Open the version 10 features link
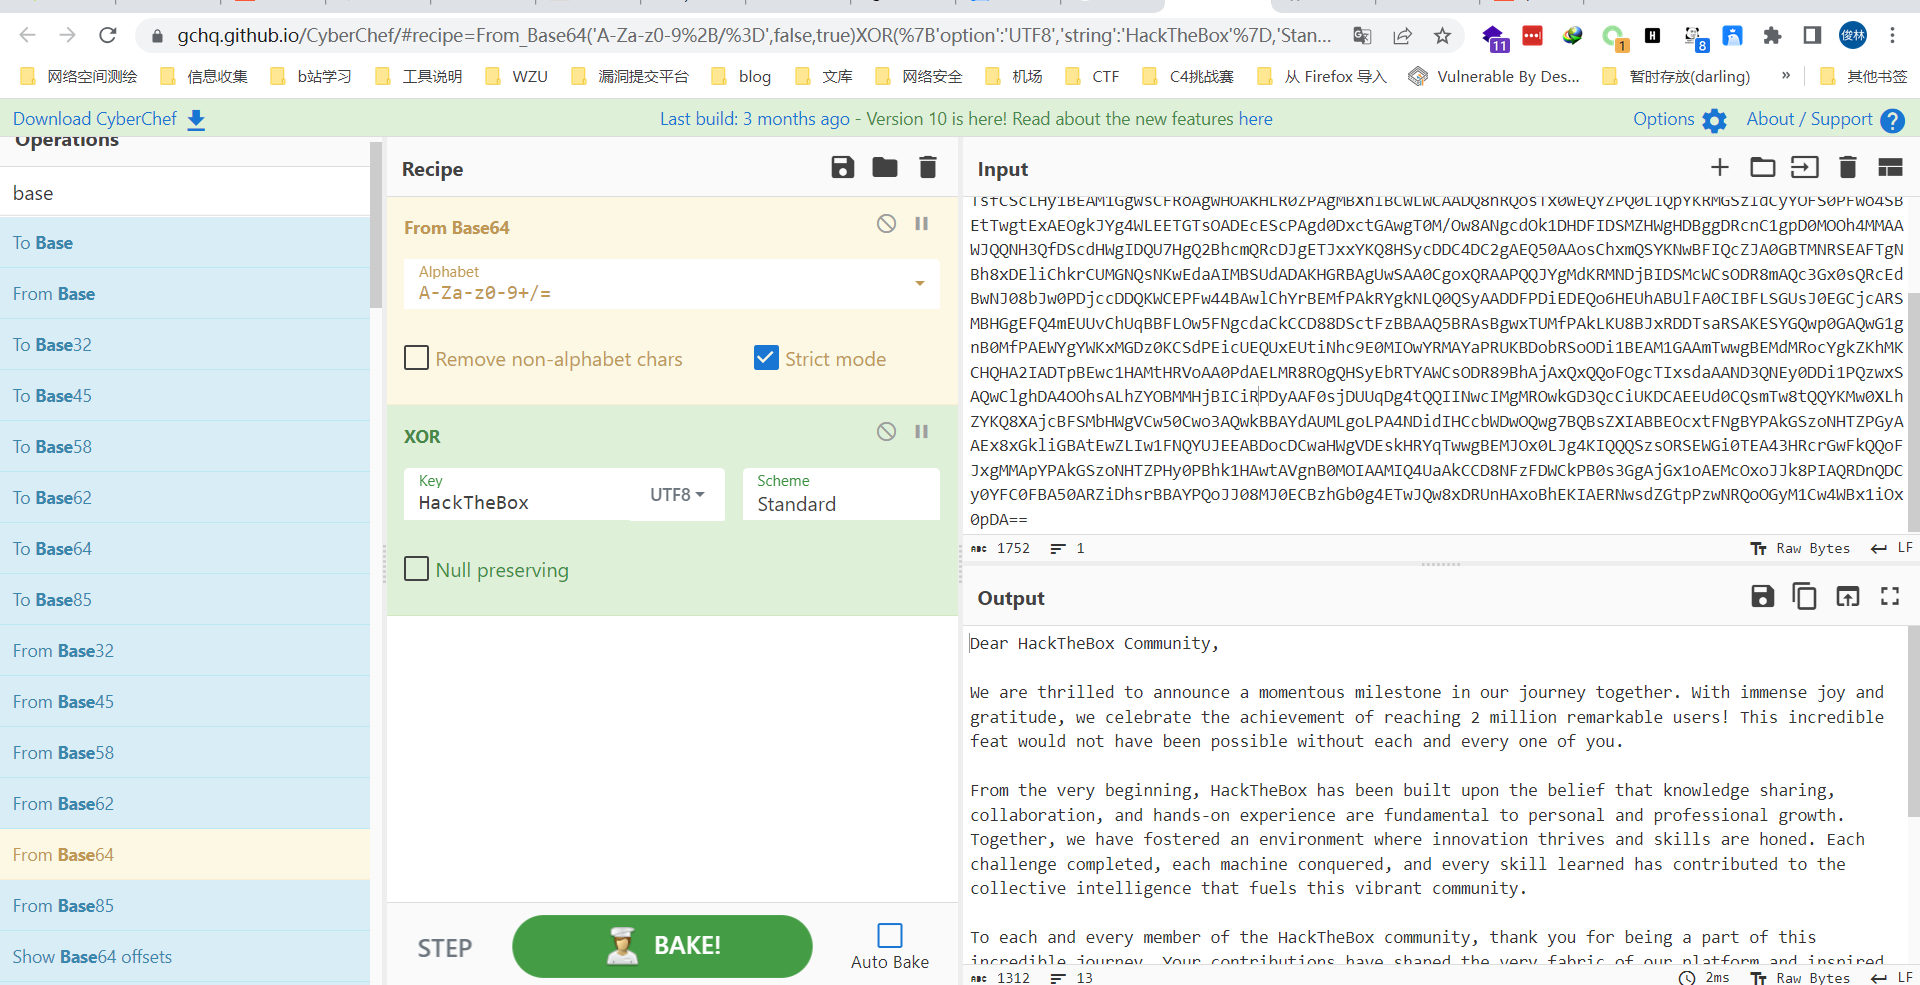 (1255, 118)
